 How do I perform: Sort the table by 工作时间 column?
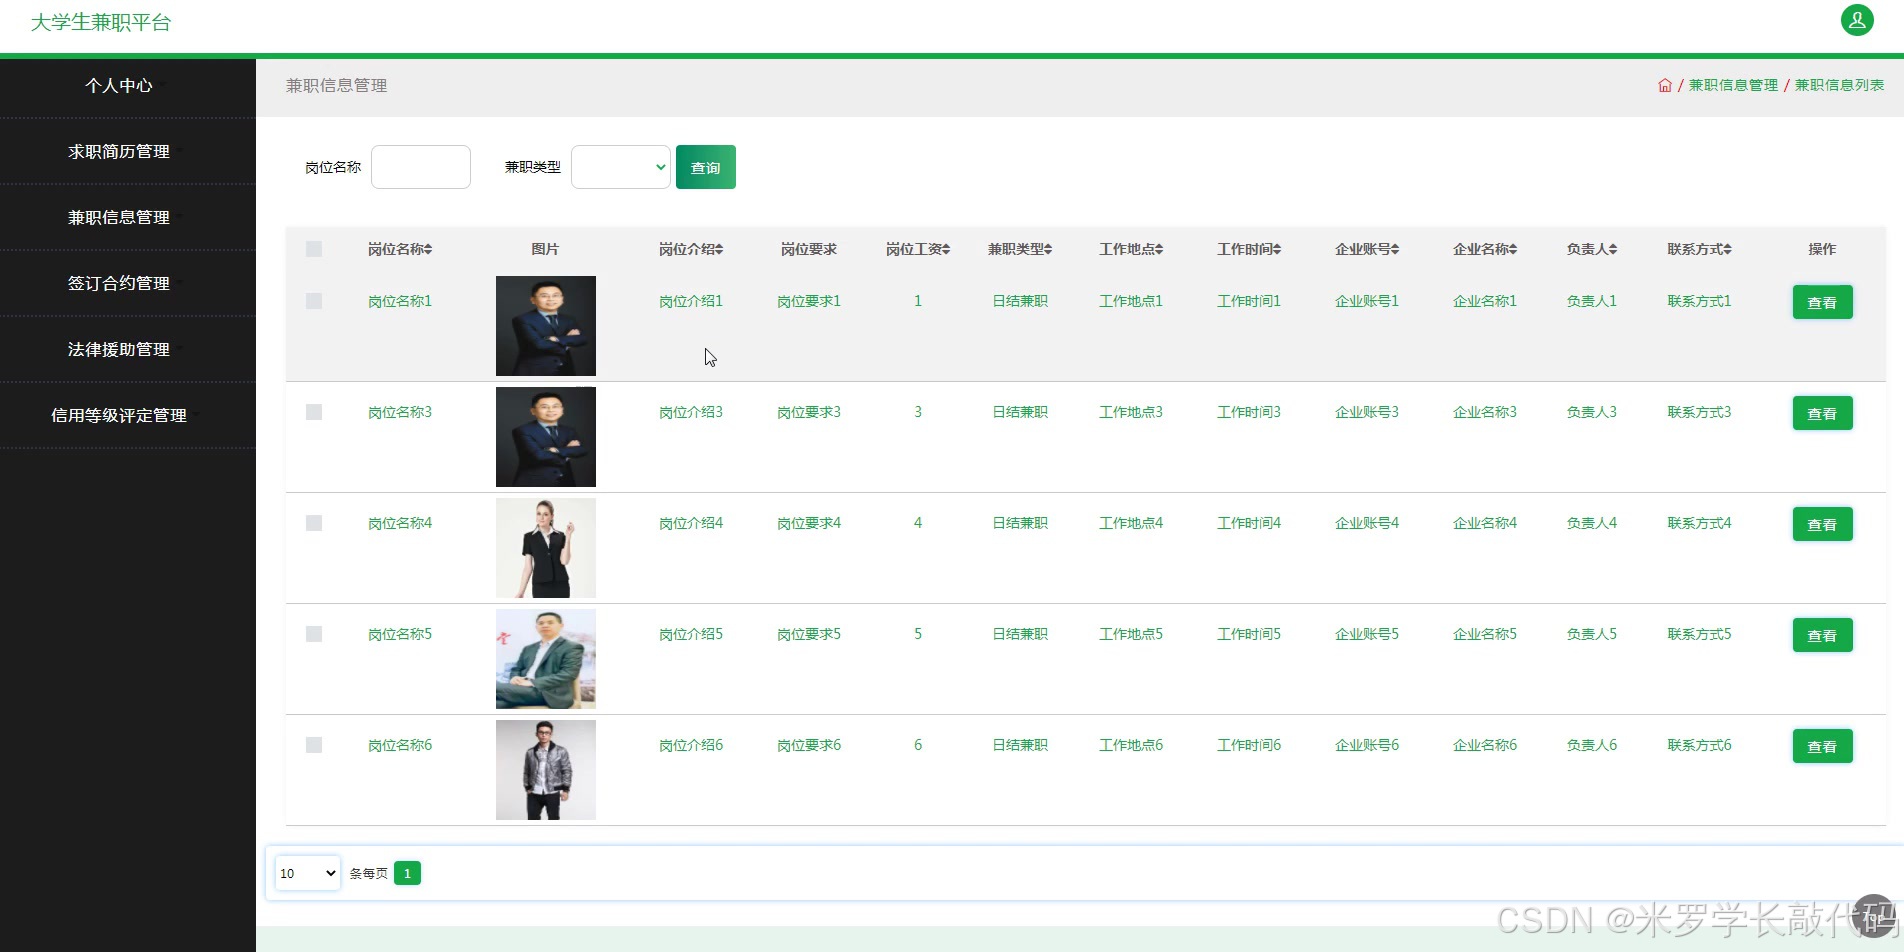coord(1247,249)
